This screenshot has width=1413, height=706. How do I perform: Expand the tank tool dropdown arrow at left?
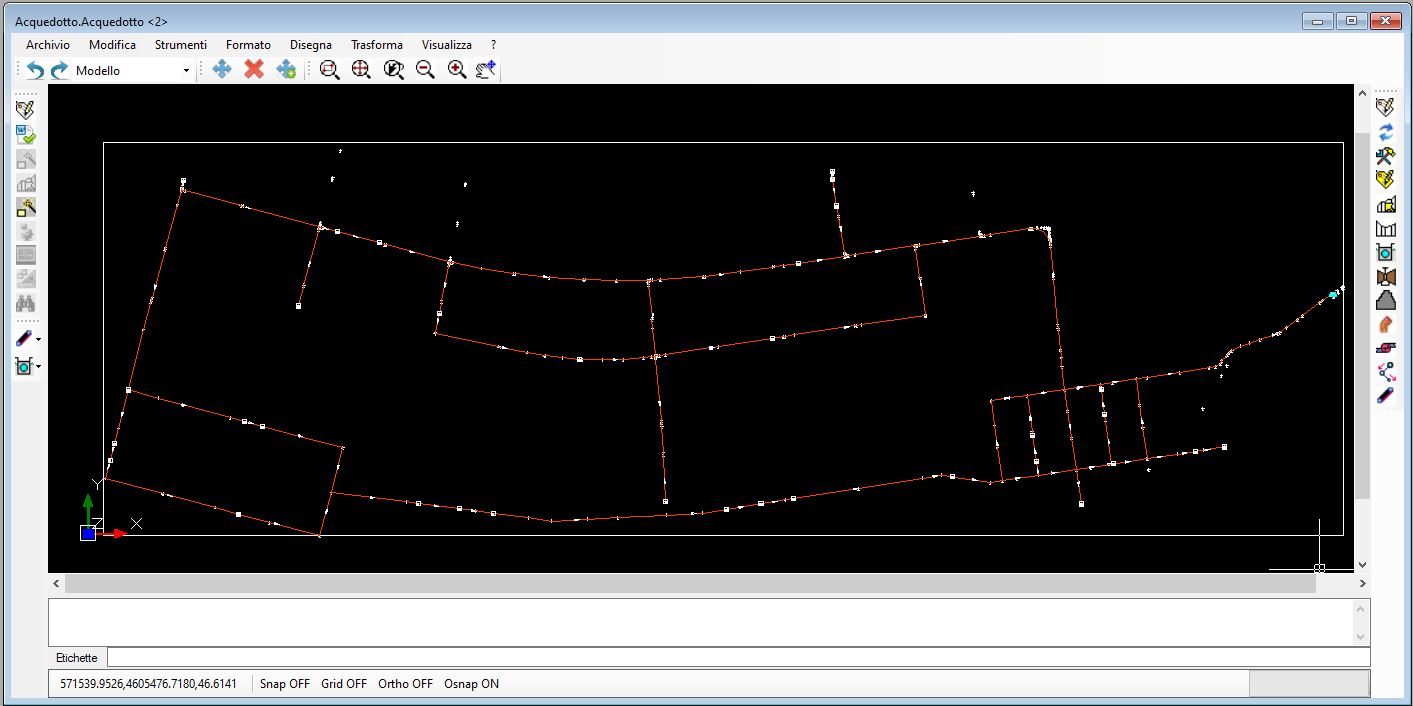[x=39, y=367]
